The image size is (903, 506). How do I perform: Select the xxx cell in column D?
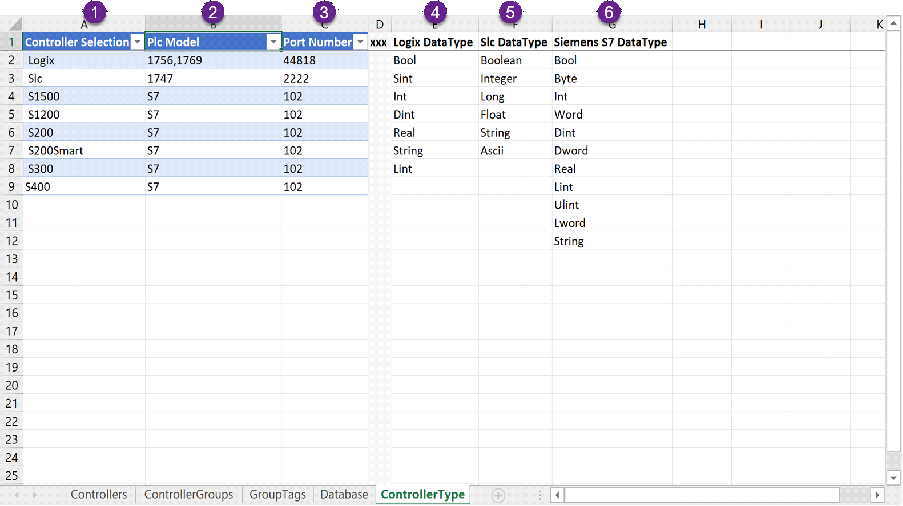(380, 42)
